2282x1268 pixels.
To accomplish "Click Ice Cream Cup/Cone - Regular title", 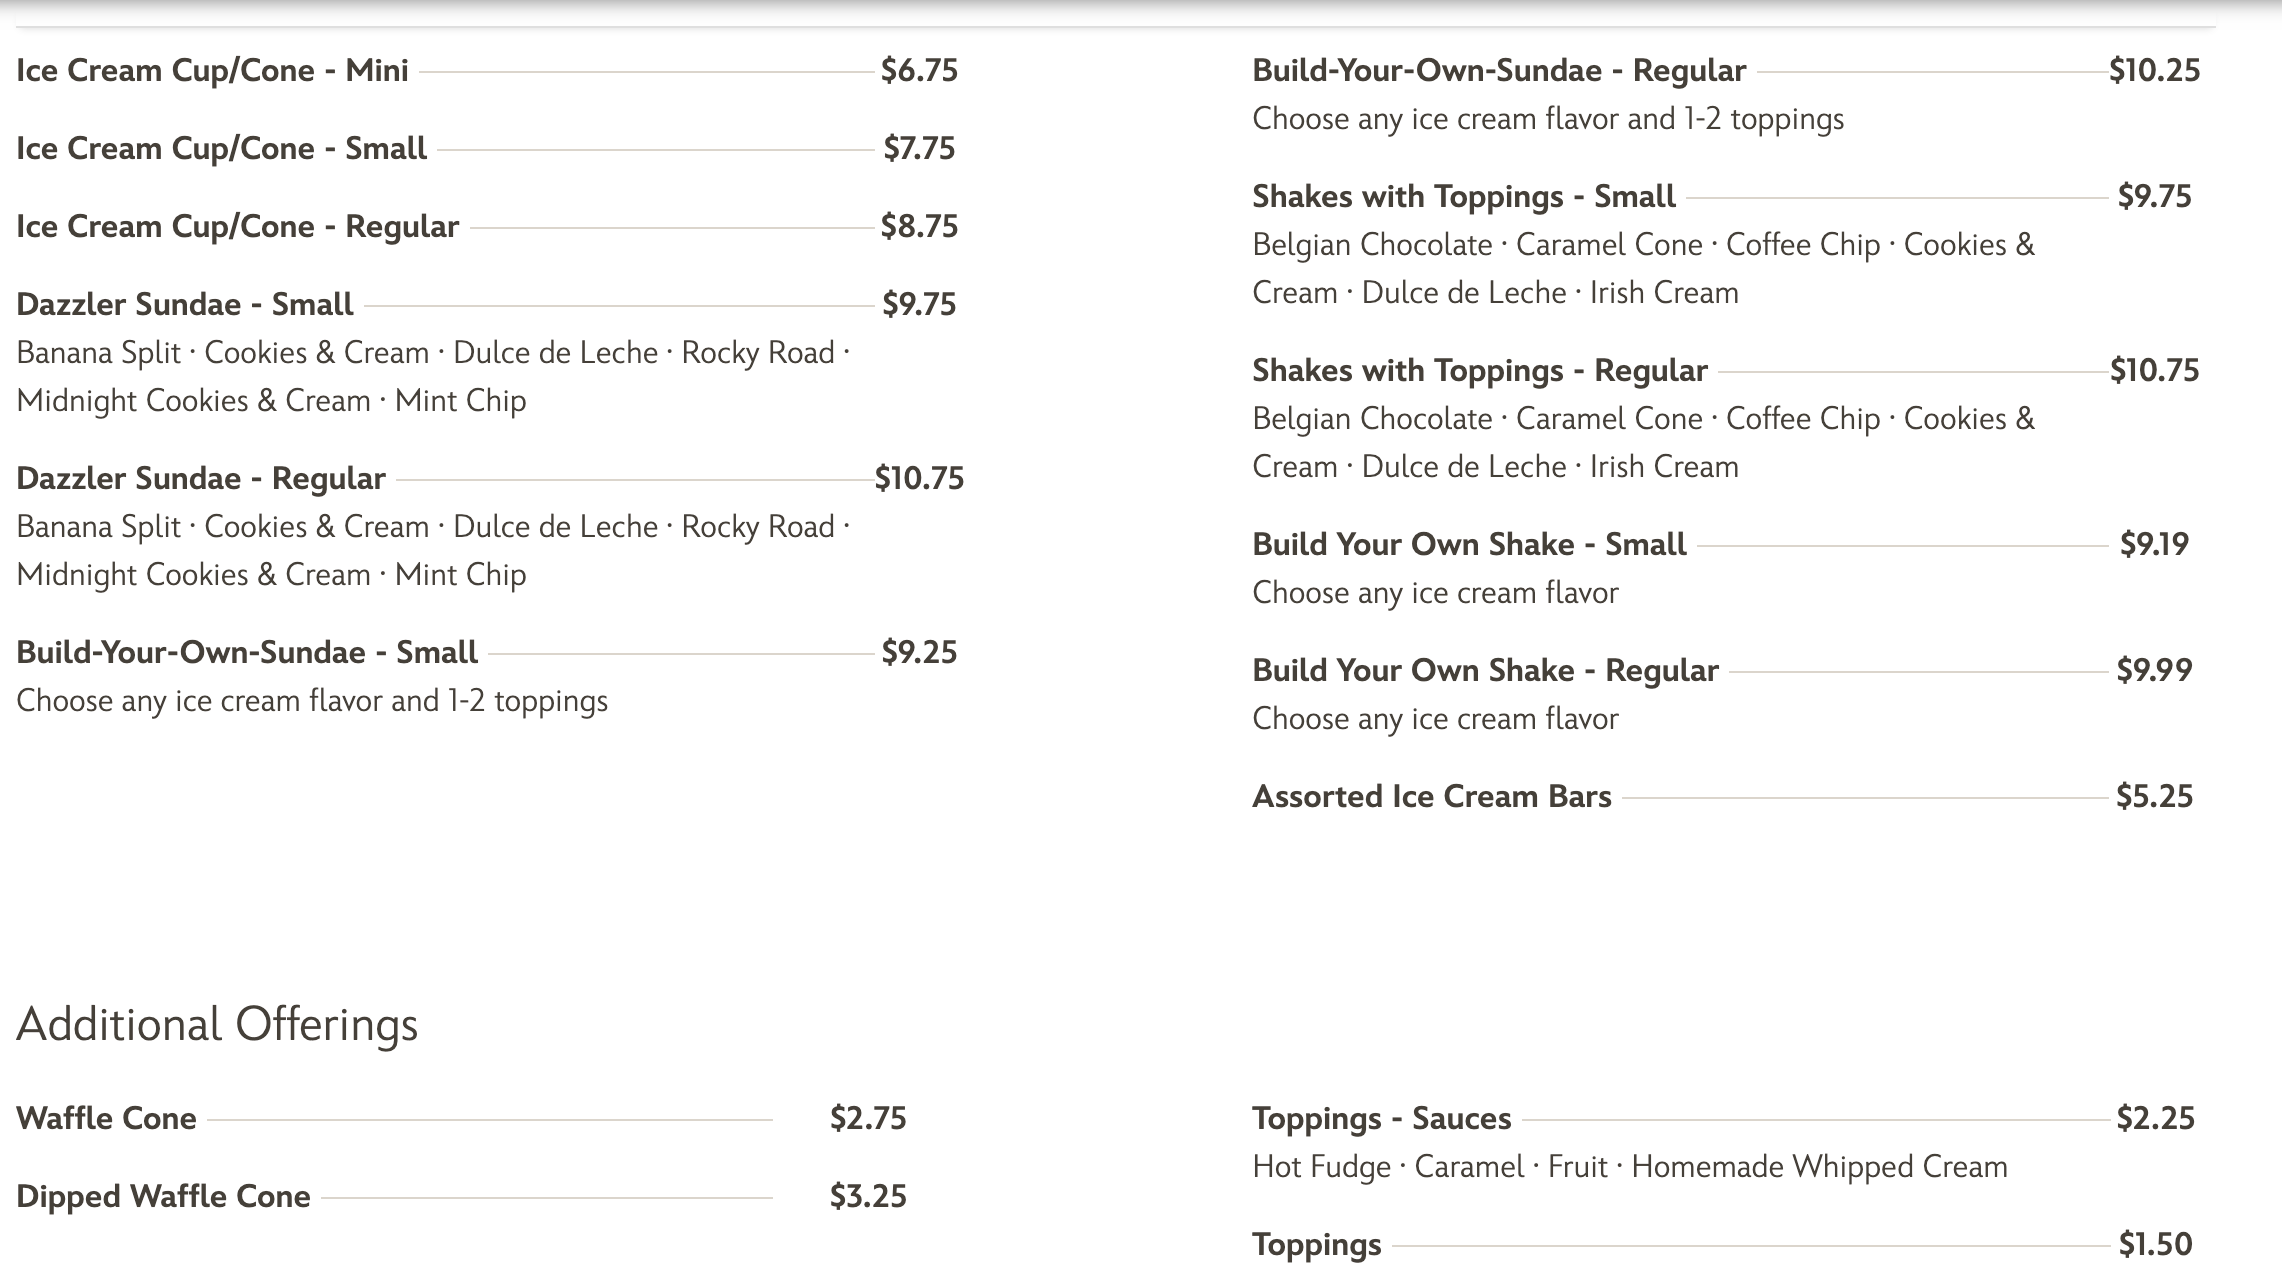I will click(237, 227).
